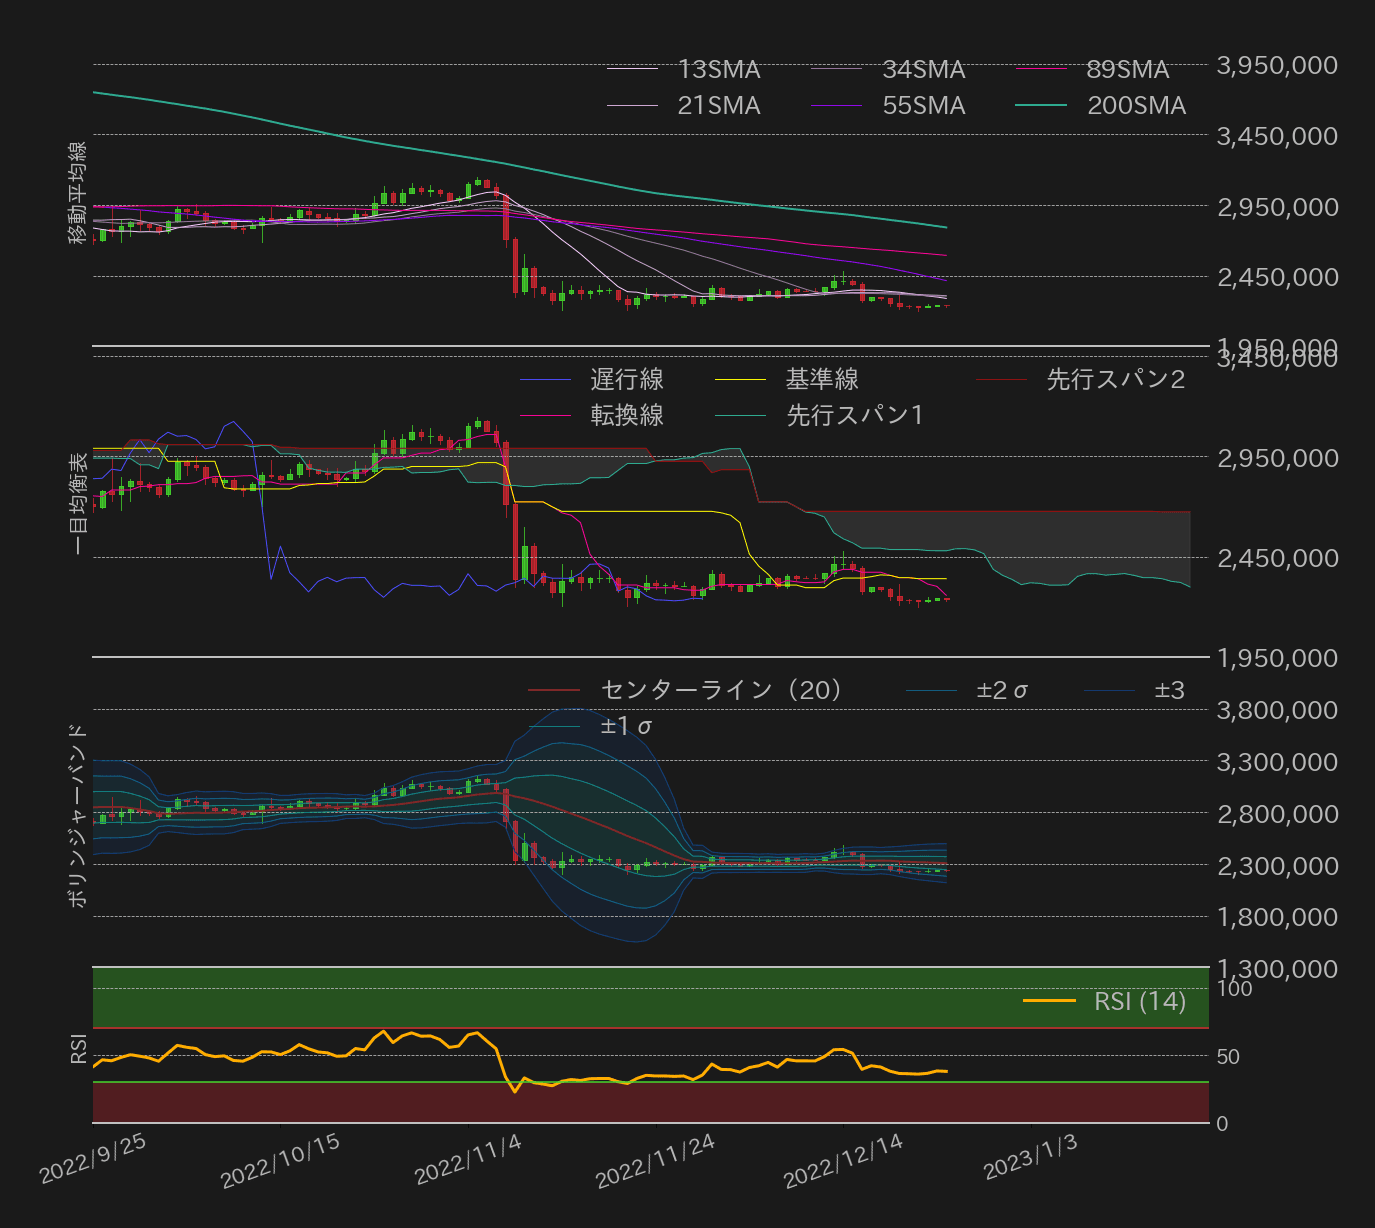Click the 遅行線 legend line icon
1375x1228 pixels.
pos(548,380)
